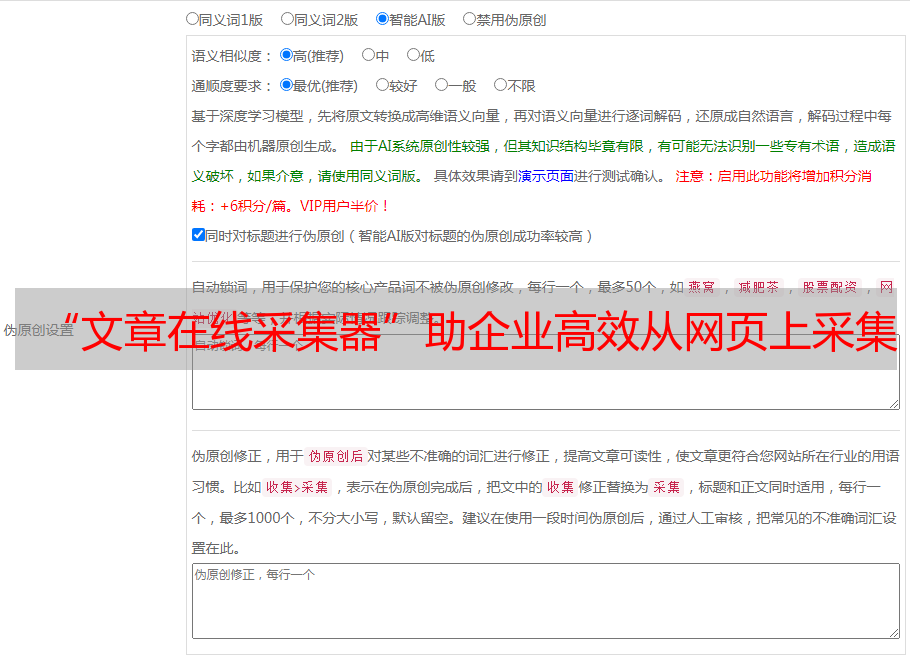Open the 演示页面 demo link
The image size is (911, 658).
546,176
